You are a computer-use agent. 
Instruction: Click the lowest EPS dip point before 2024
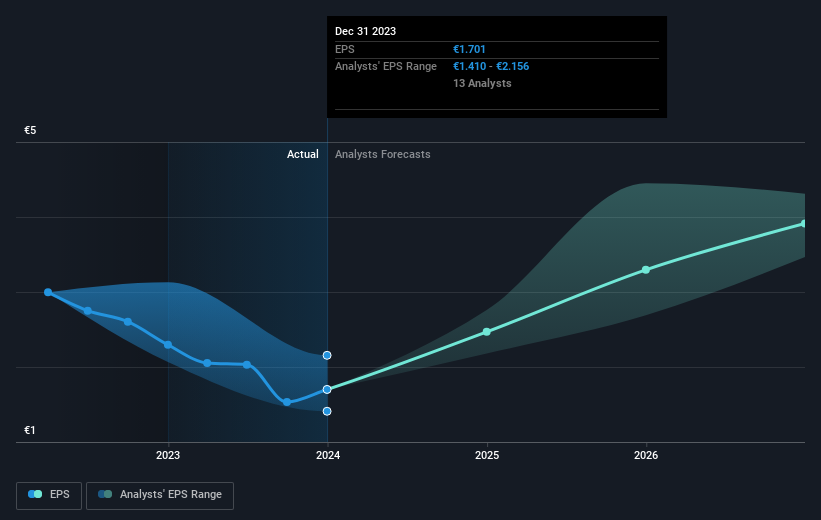point(286,402)
